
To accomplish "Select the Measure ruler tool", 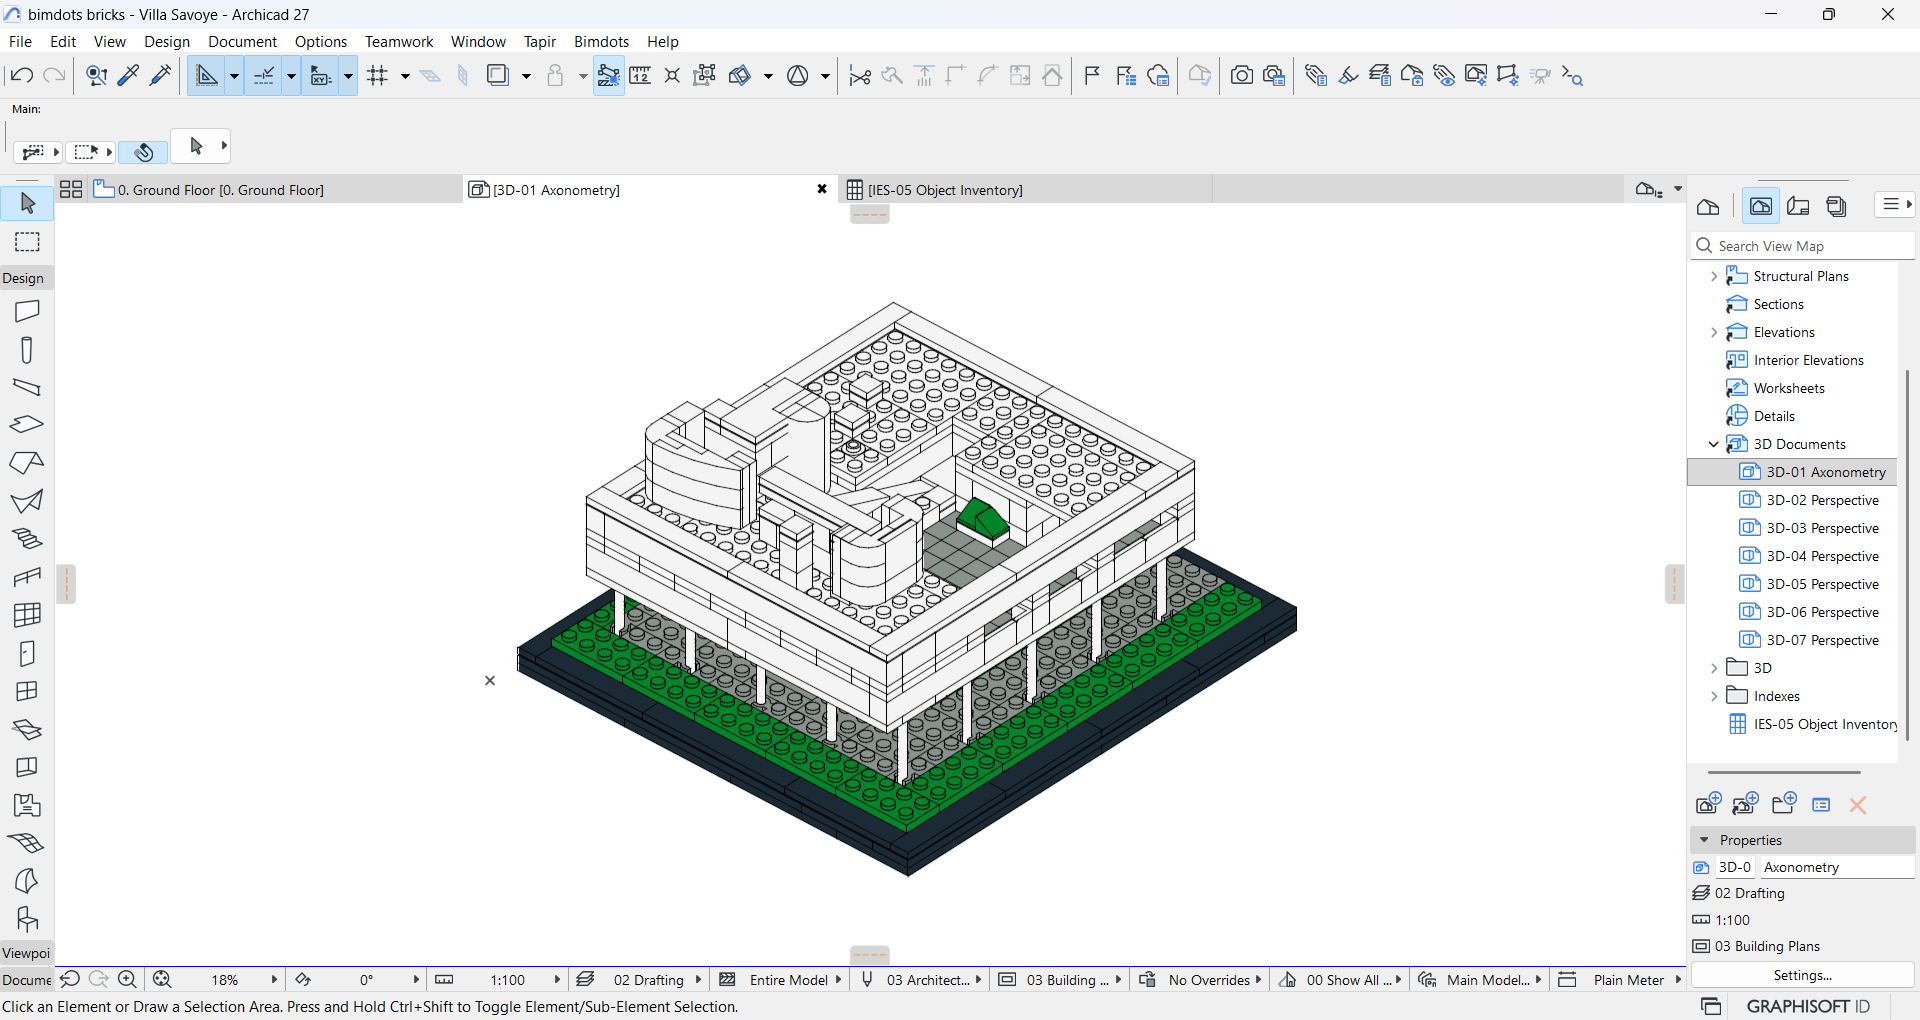I will click(640, 75).
